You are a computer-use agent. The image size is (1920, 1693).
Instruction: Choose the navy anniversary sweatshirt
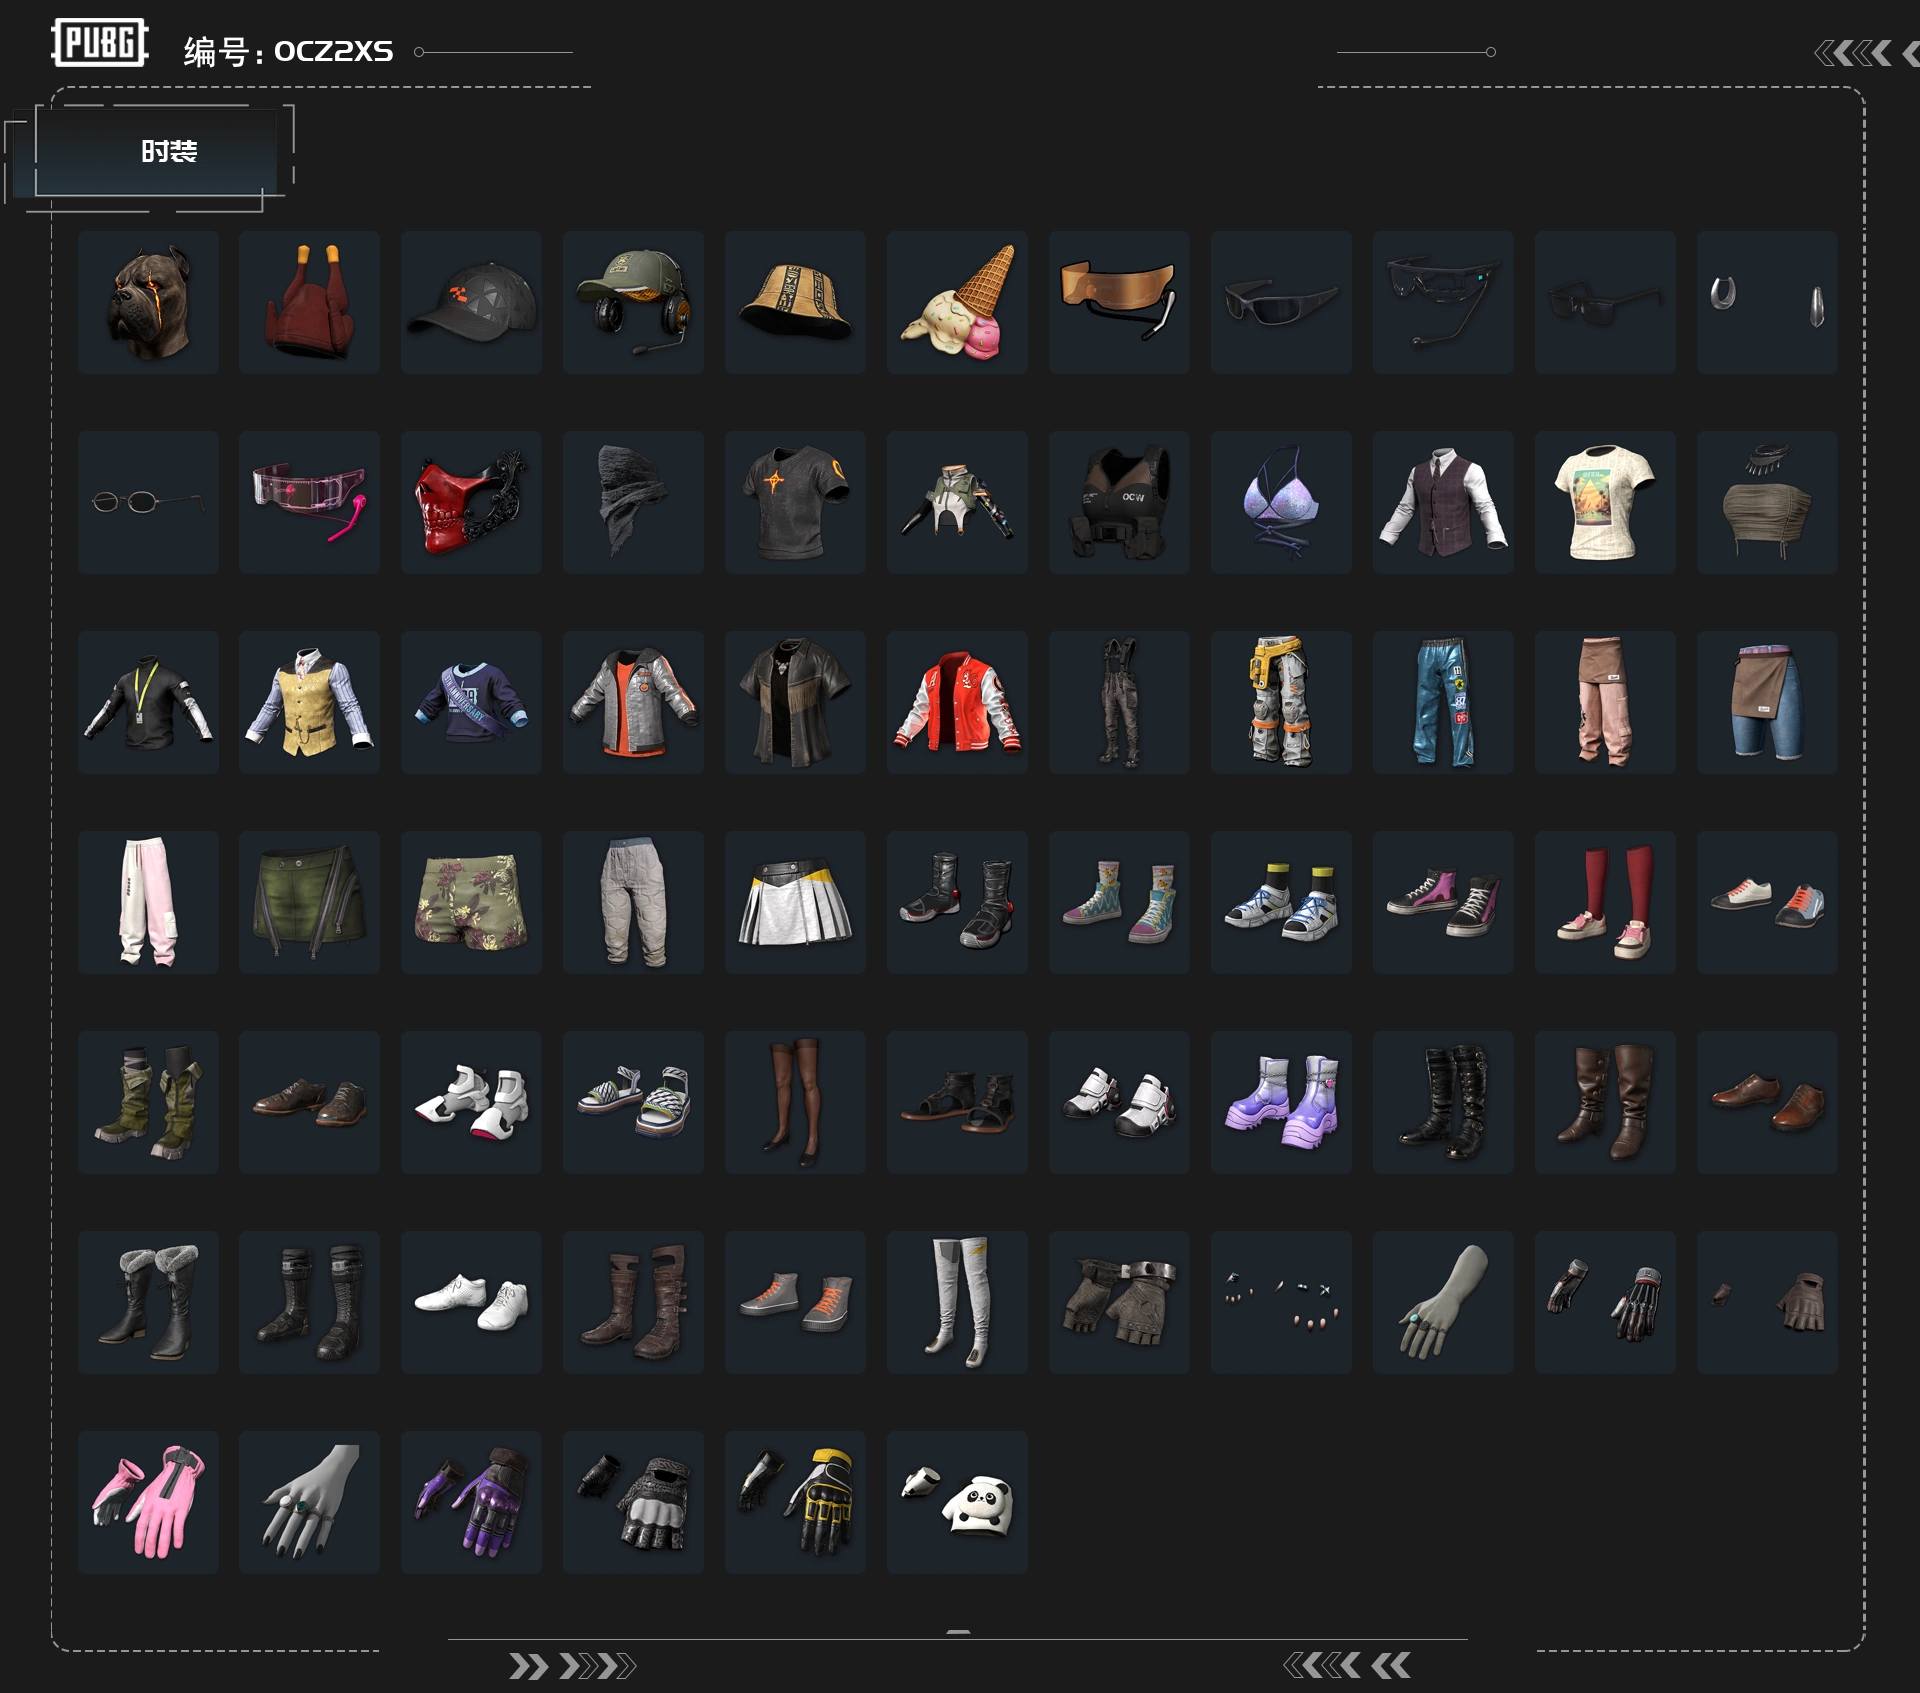coord(471,702)
